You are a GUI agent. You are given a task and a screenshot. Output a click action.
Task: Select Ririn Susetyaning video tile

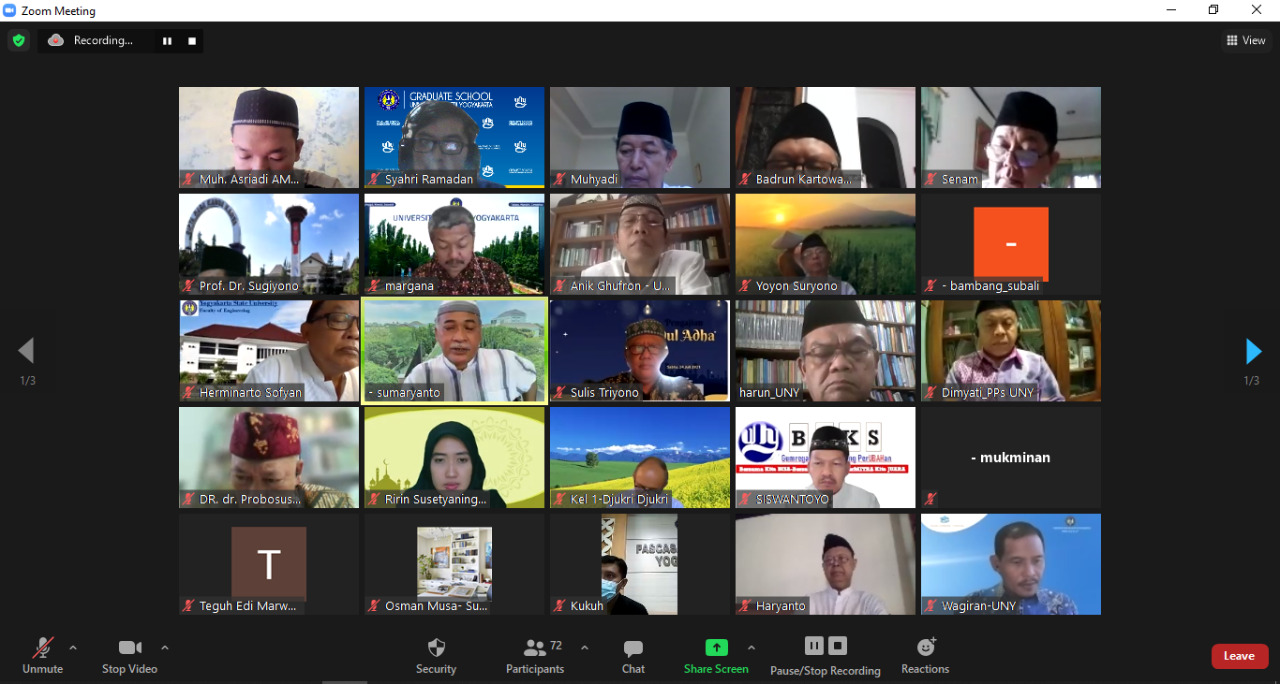tap(454, 457)
